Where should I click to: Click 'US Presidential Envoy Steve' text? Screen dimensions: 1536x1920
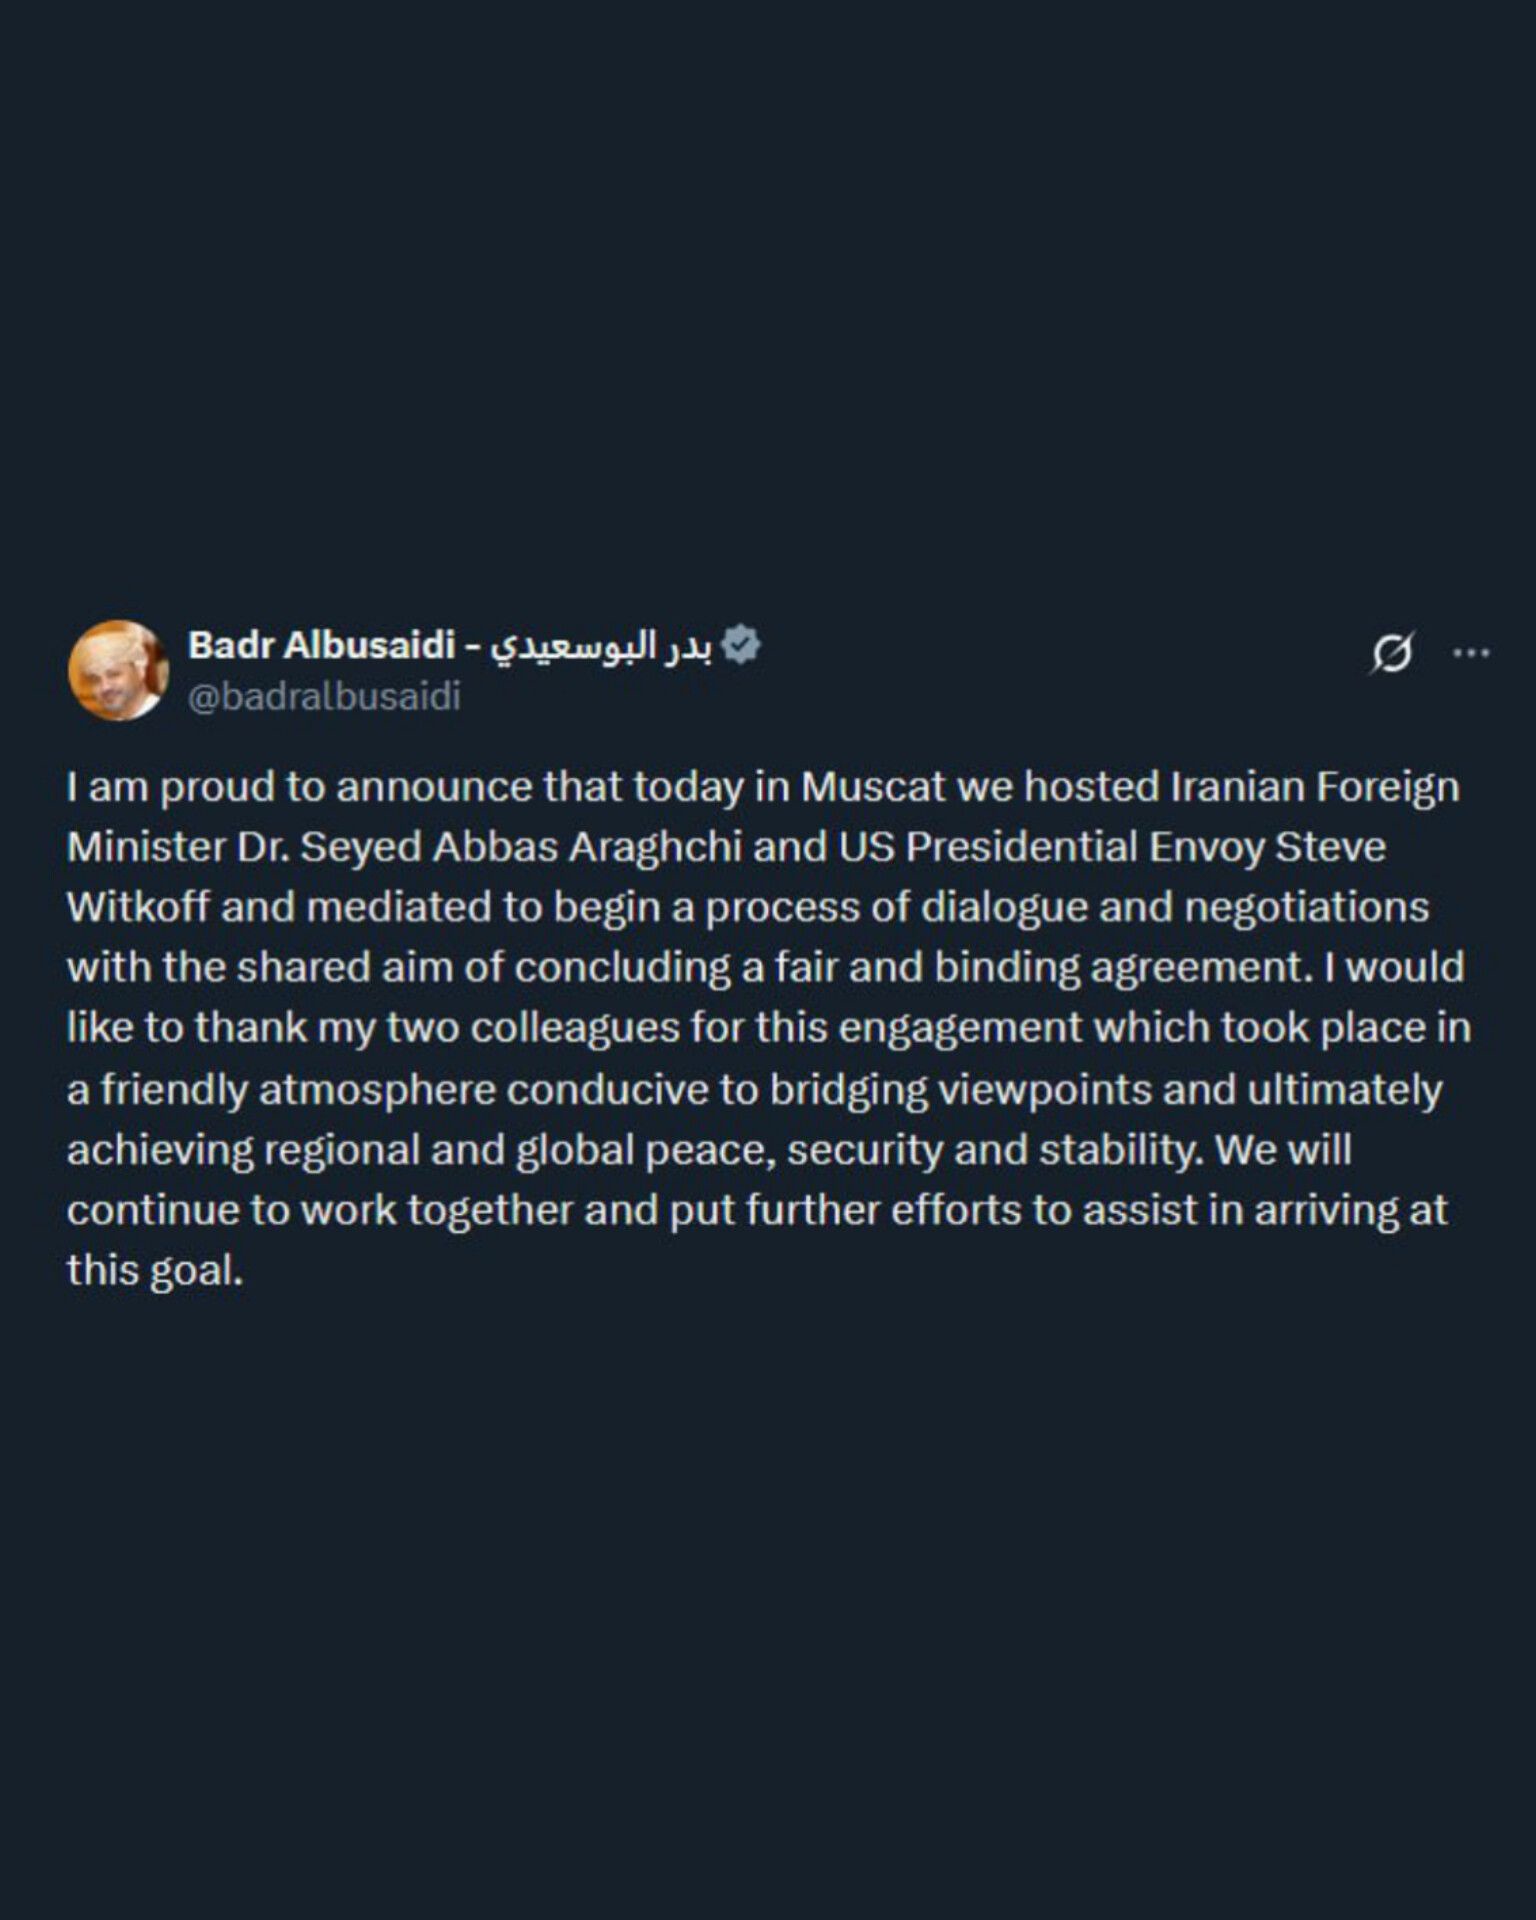[x=1112, y=847]
